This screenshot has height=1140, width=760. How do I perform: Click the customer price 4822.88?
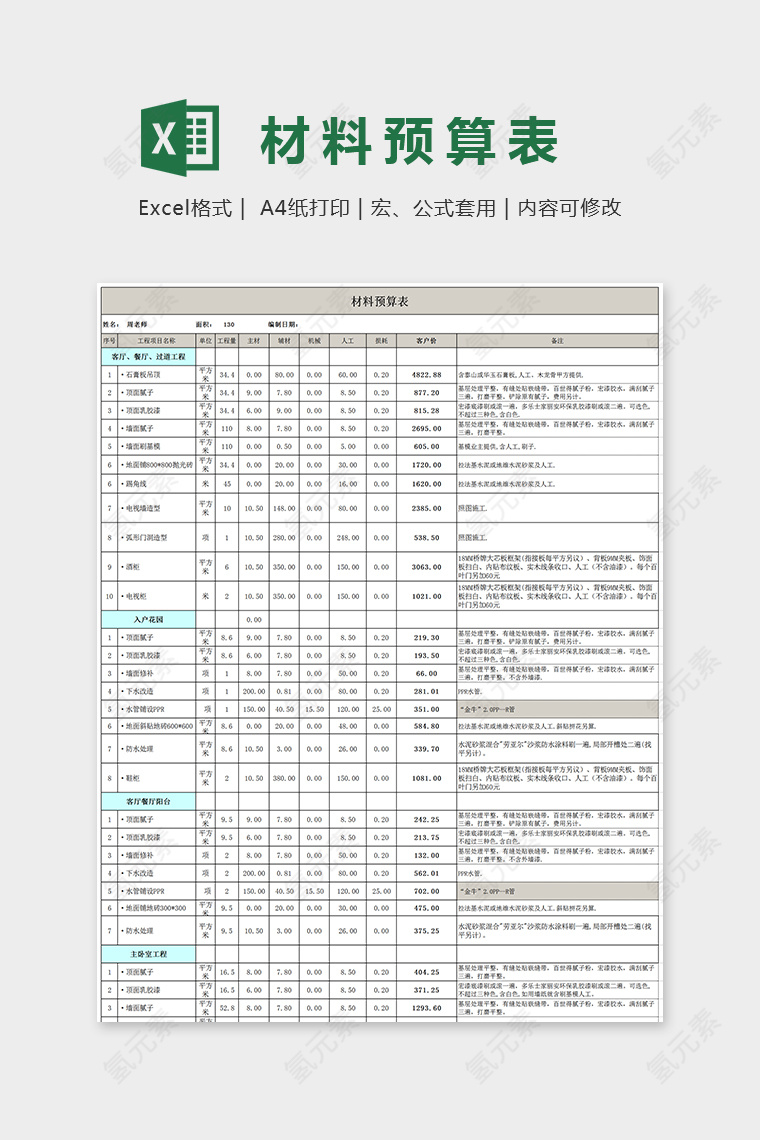click(x=426, y=375)
